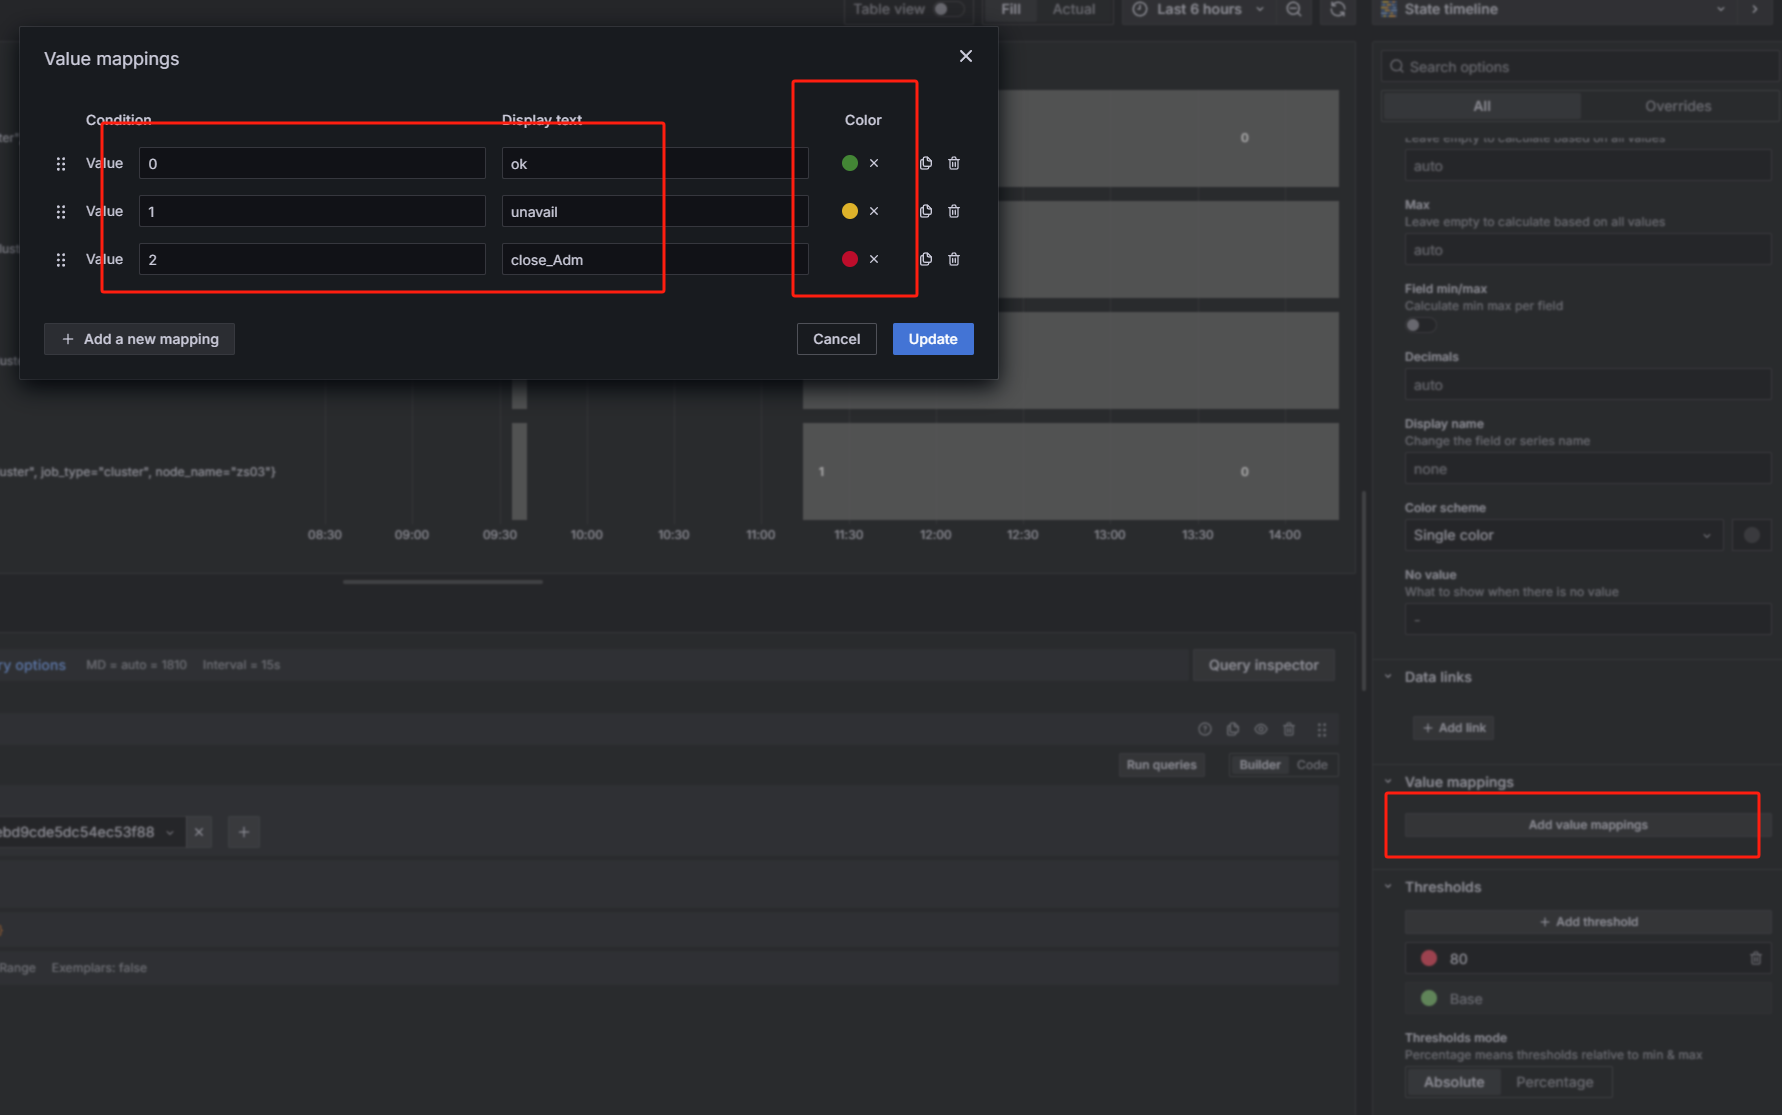Open the single color scheme swatch
The image size is (1782, 1115).
(x=1752, y=535)
